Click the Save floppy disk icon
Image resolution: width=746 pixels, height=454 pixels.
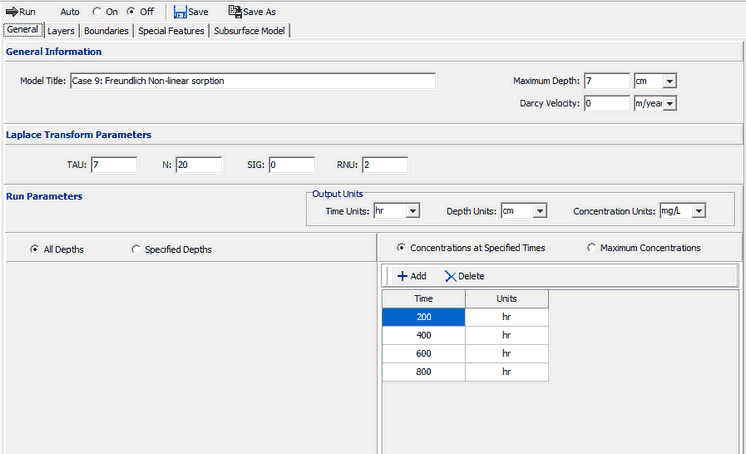point(180,12)
